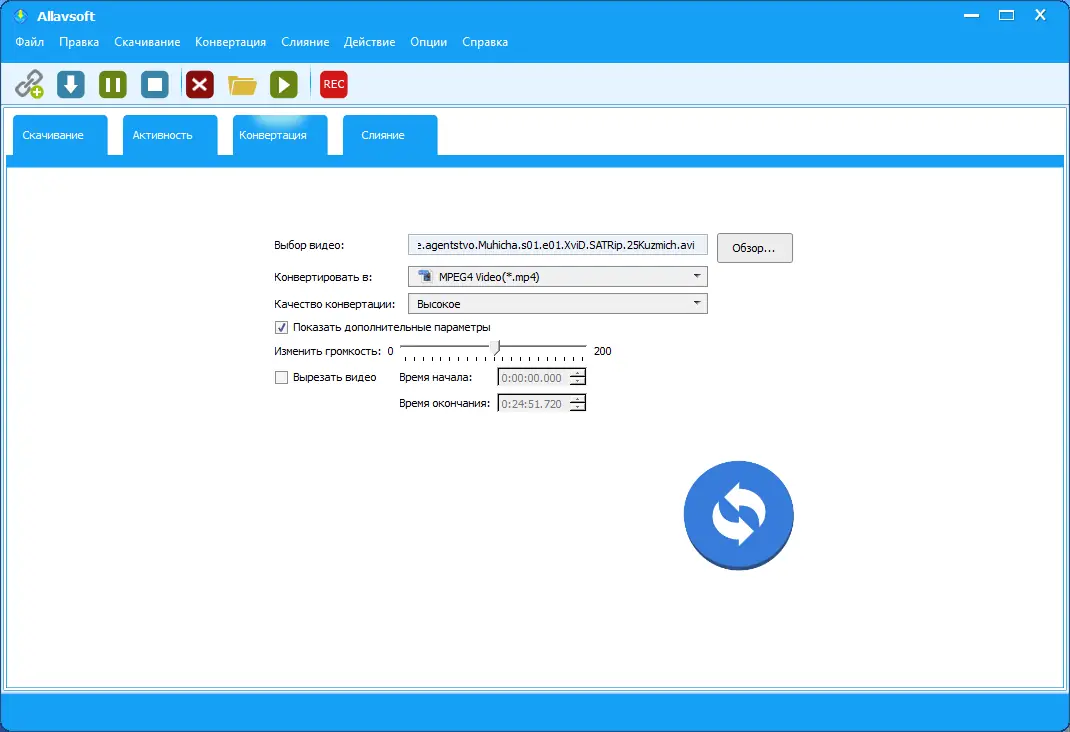The image size is (1070, 732).
Task: Open the Скачивание menu in menu bar
Action: point(147,42)
